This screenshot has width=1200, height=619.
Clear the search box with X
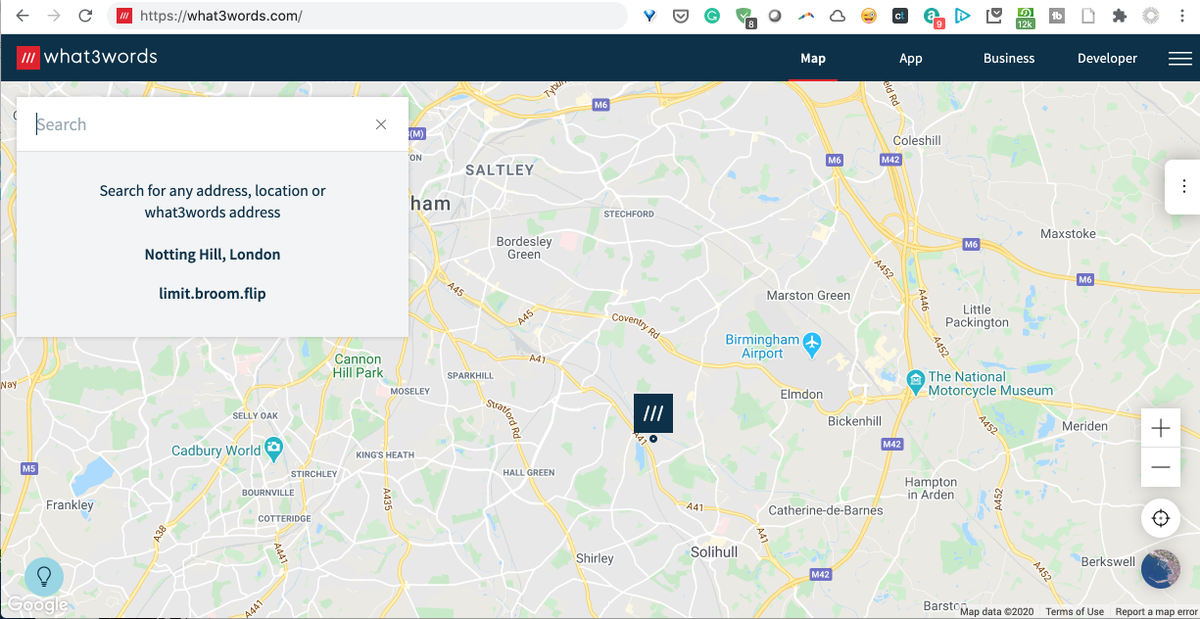click(381, 125)
